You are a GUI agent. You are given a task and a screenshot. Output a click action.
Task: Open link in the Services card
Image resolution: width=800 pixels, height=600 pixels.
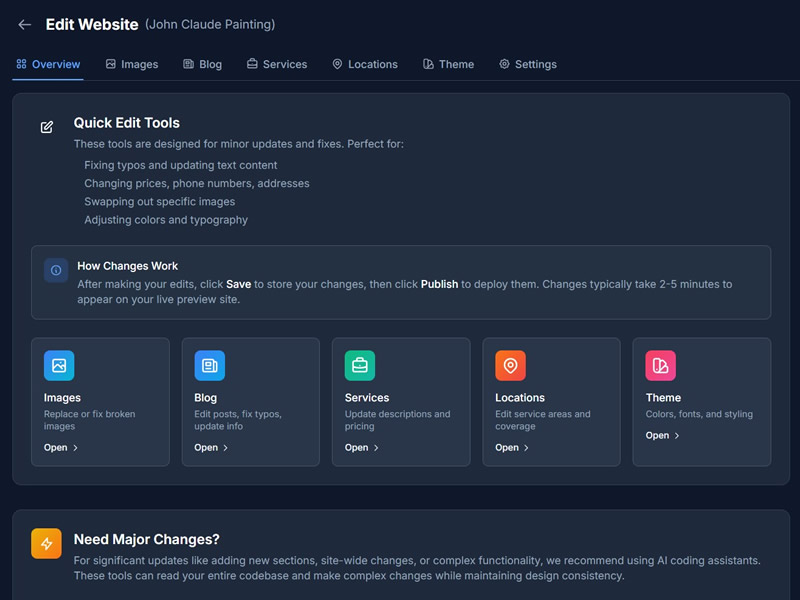[x=362, y=448]
